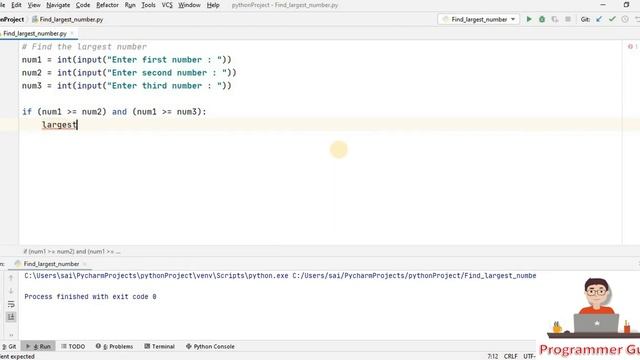640x360 pixels.
Task: Click the 'Enter second number' code line
Action: (x=129, y=73)
